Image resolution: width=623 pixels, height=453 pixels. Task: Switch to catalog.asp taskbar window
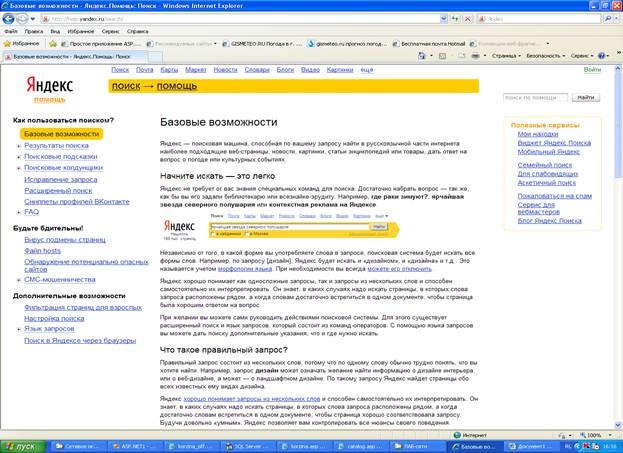(x=360, y=447)
